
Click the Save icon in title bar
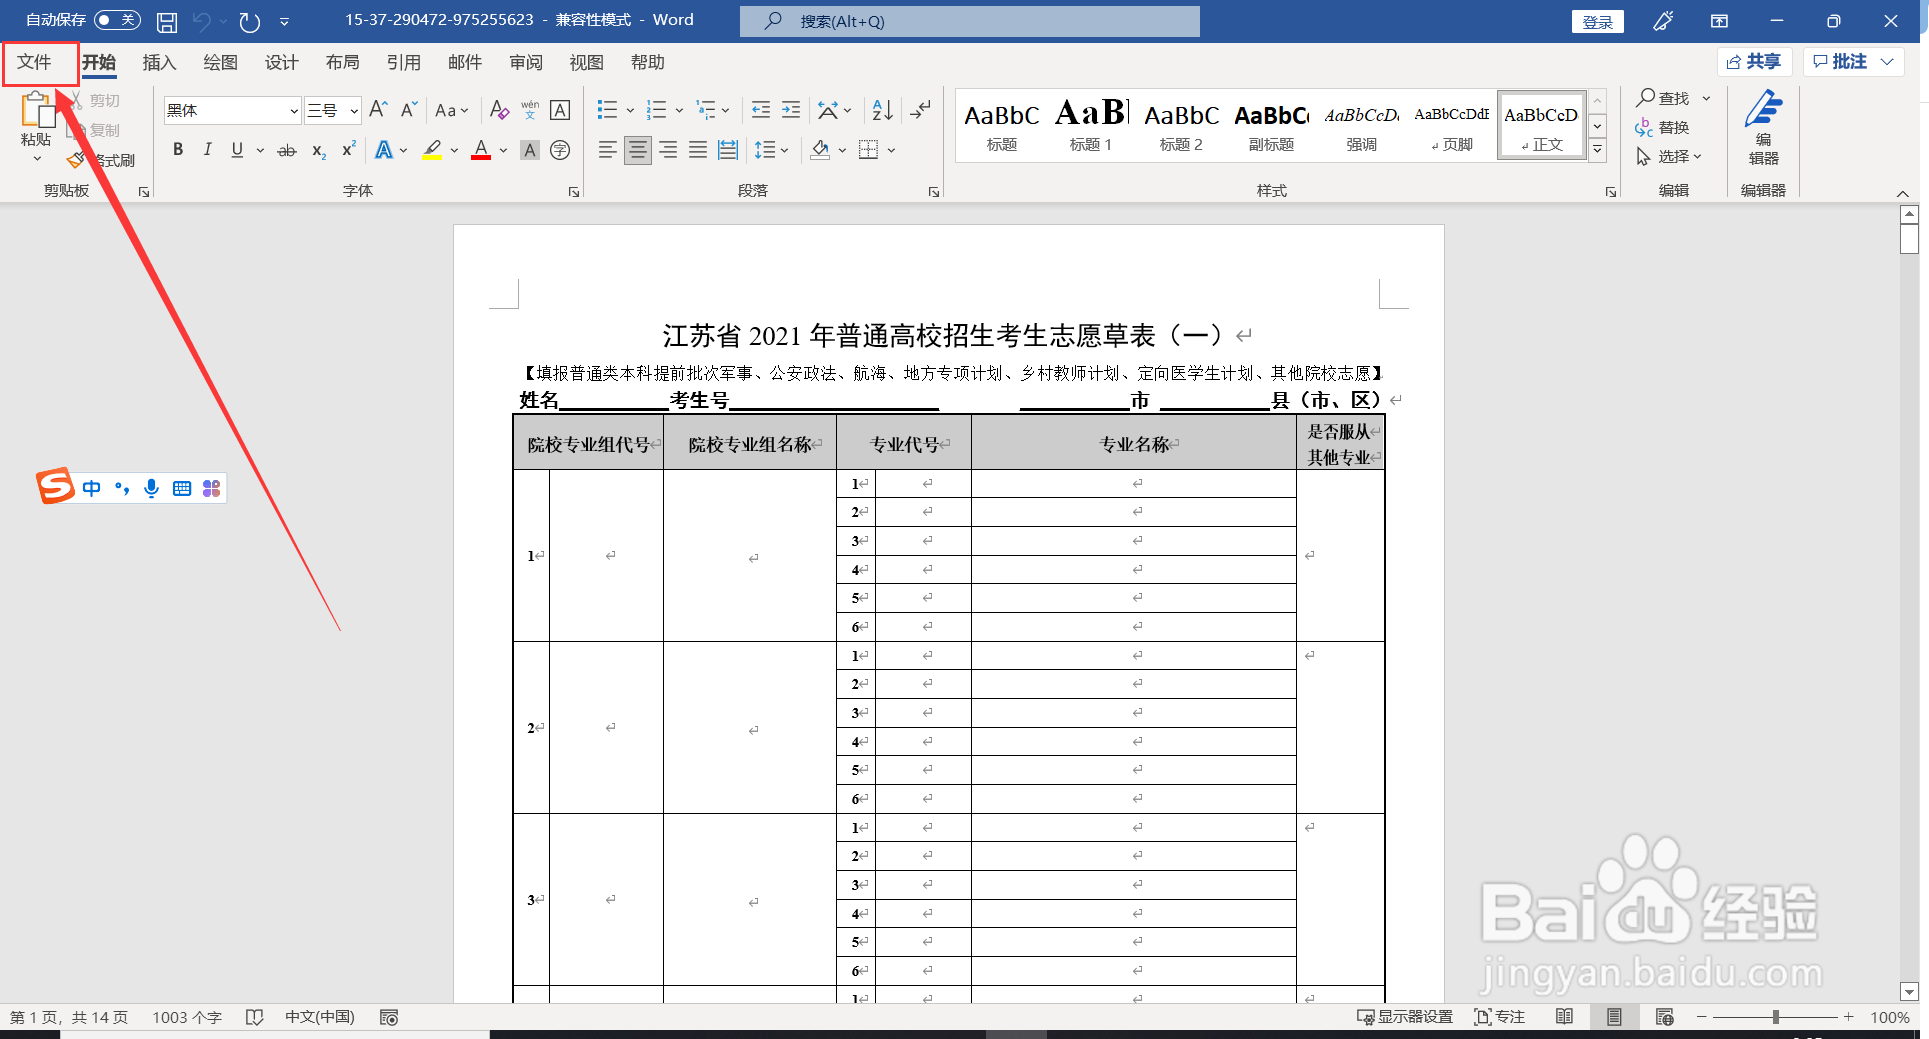tap(167, 21)
